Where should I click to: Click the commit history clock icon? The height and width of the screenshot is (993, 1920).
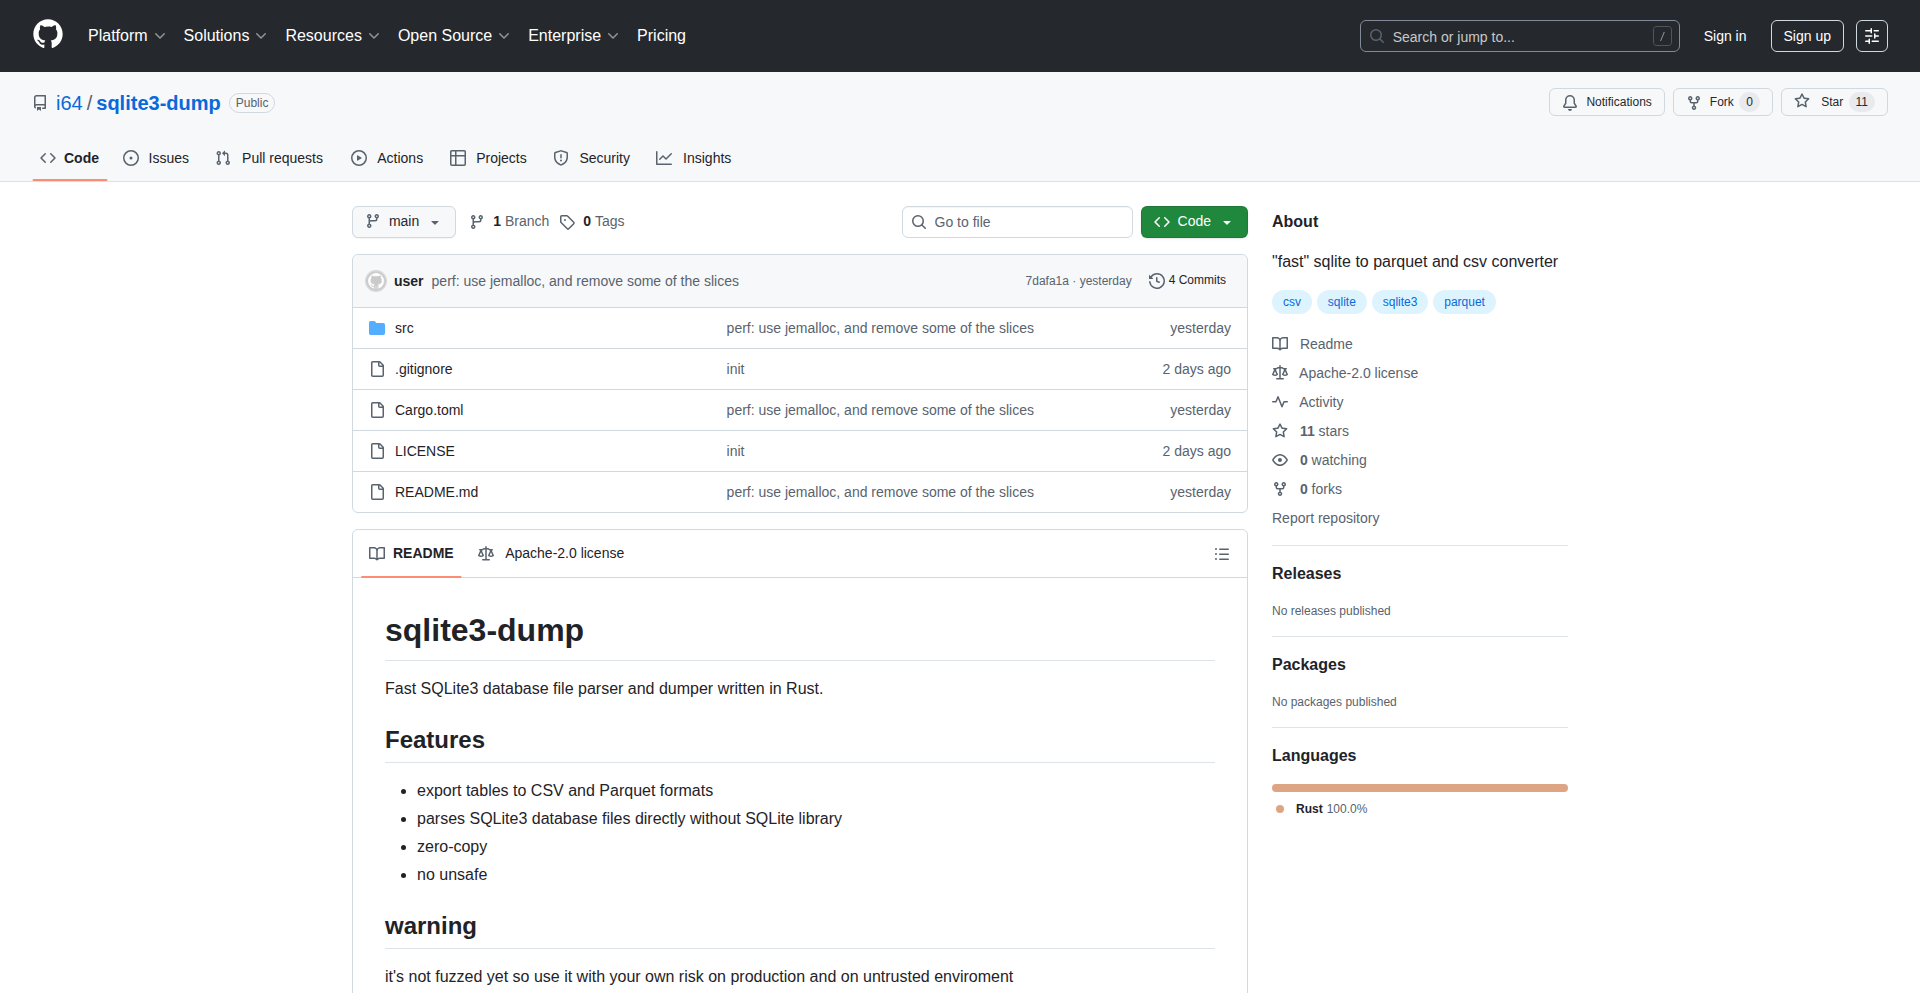pos(1156,281)
